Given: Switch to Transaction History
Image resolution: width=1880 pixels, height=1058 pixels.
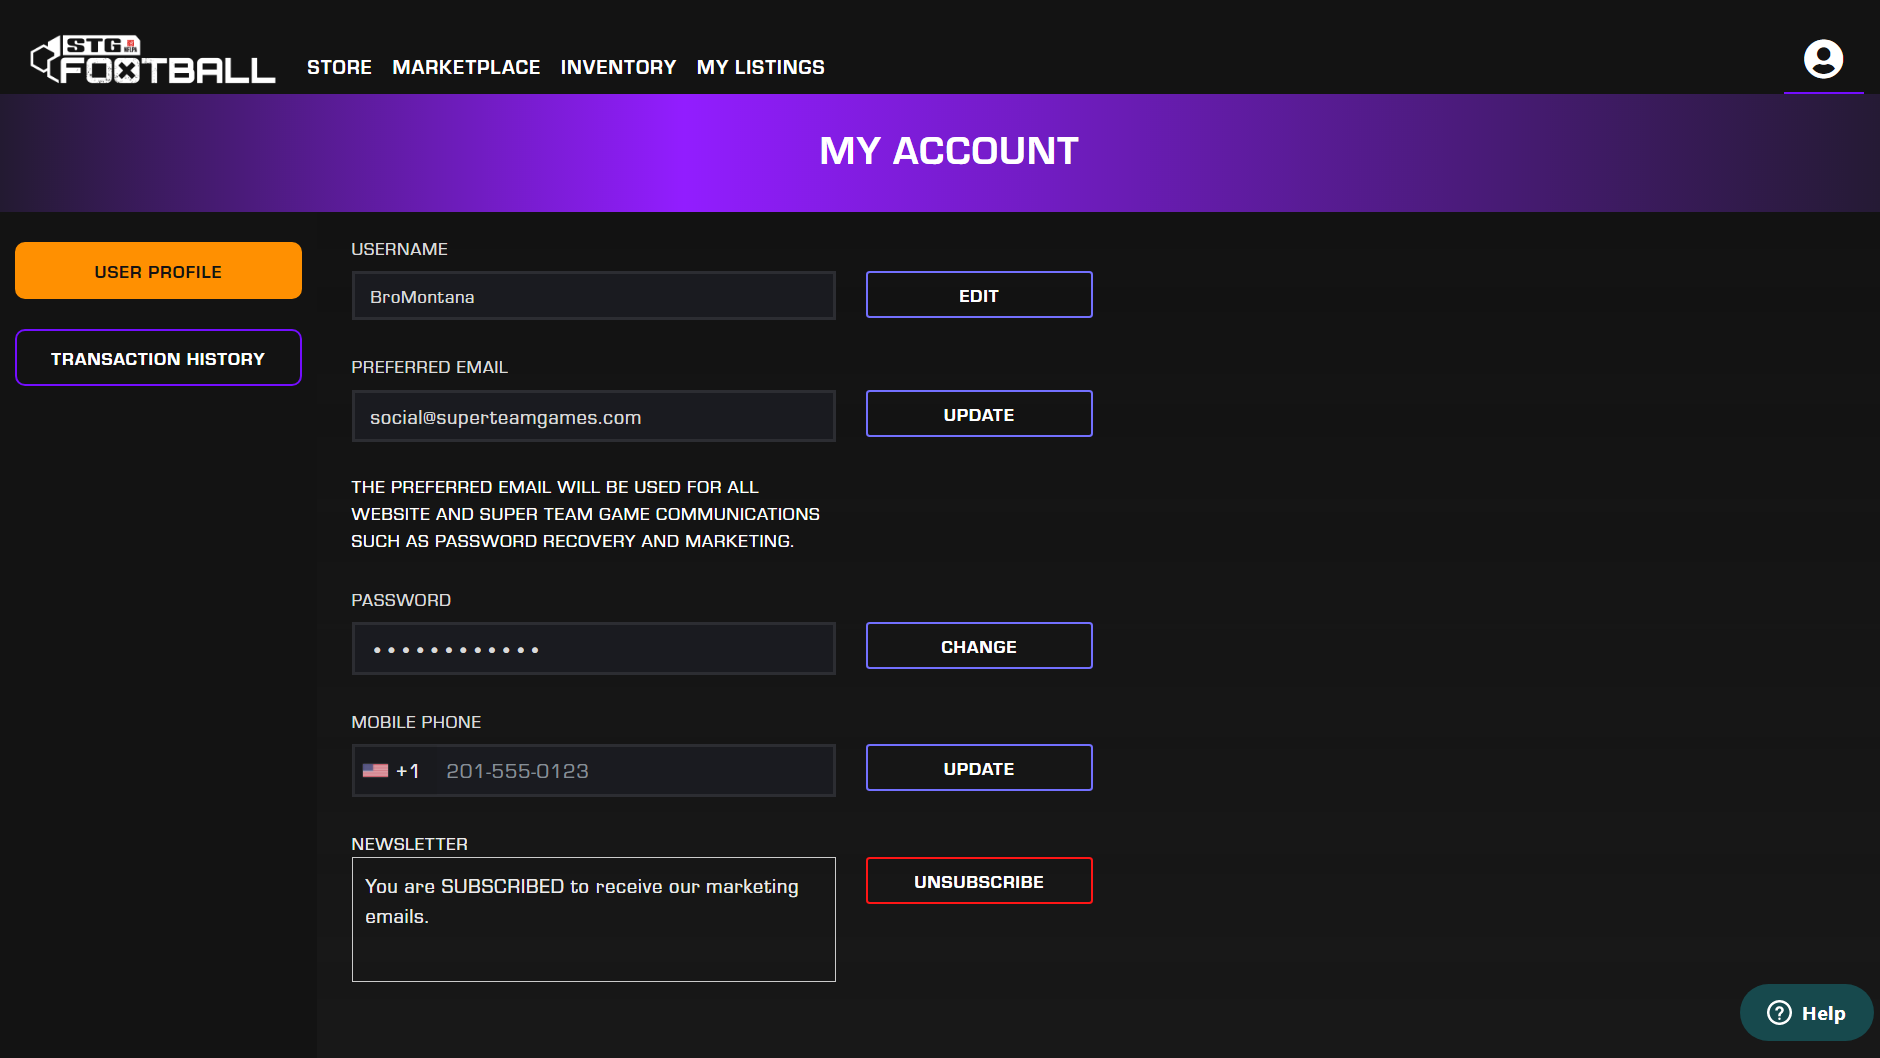Looking at the screenshot, I should (x=158, y=358).
